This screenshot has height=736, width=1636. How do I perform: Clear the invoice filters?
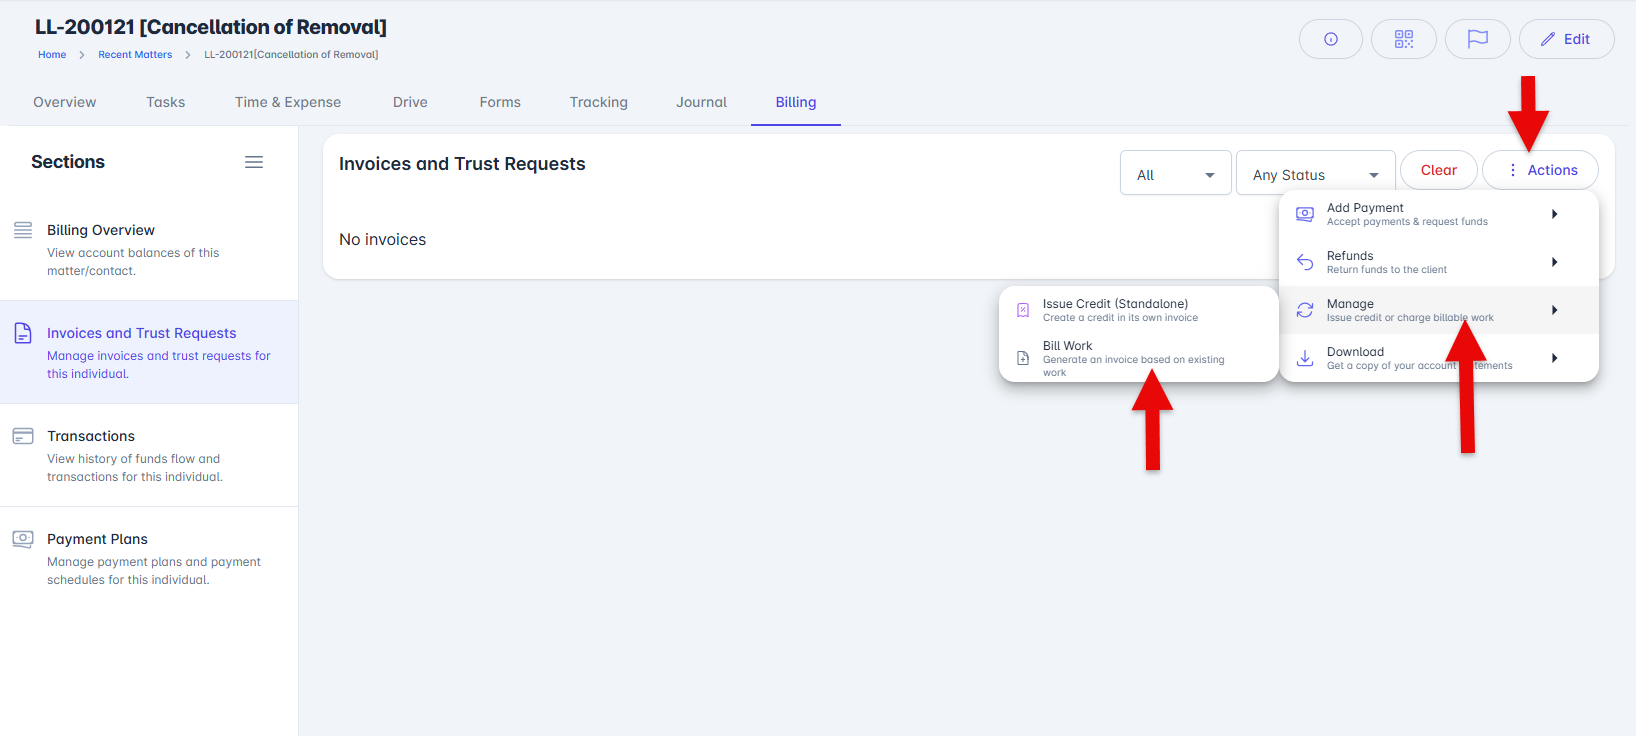click(1439, 170)
